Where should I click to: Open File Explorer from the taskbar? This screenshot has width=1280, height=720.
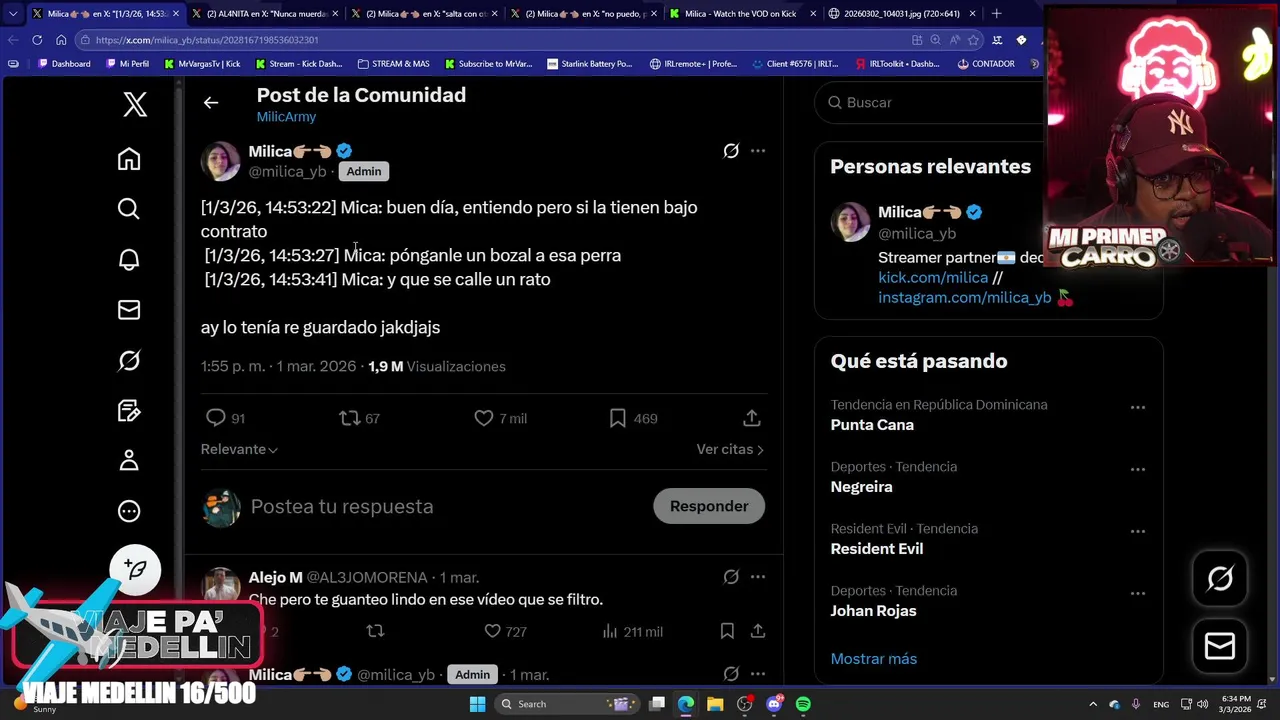tap(715, 704)
